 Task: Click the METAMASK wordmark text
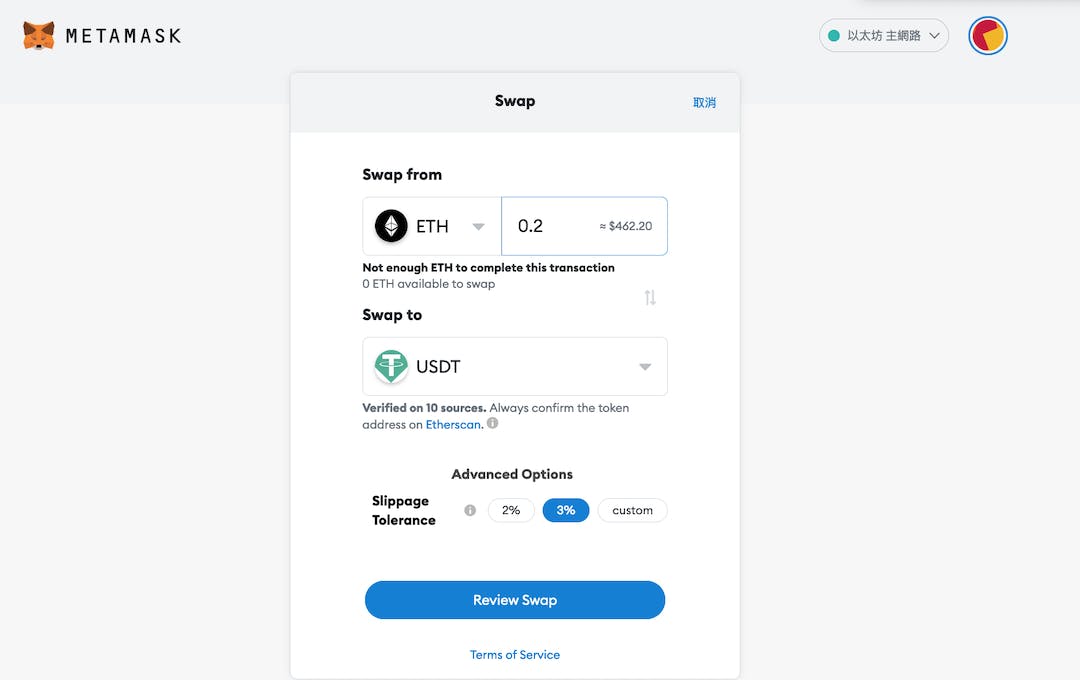coord(123,36)
